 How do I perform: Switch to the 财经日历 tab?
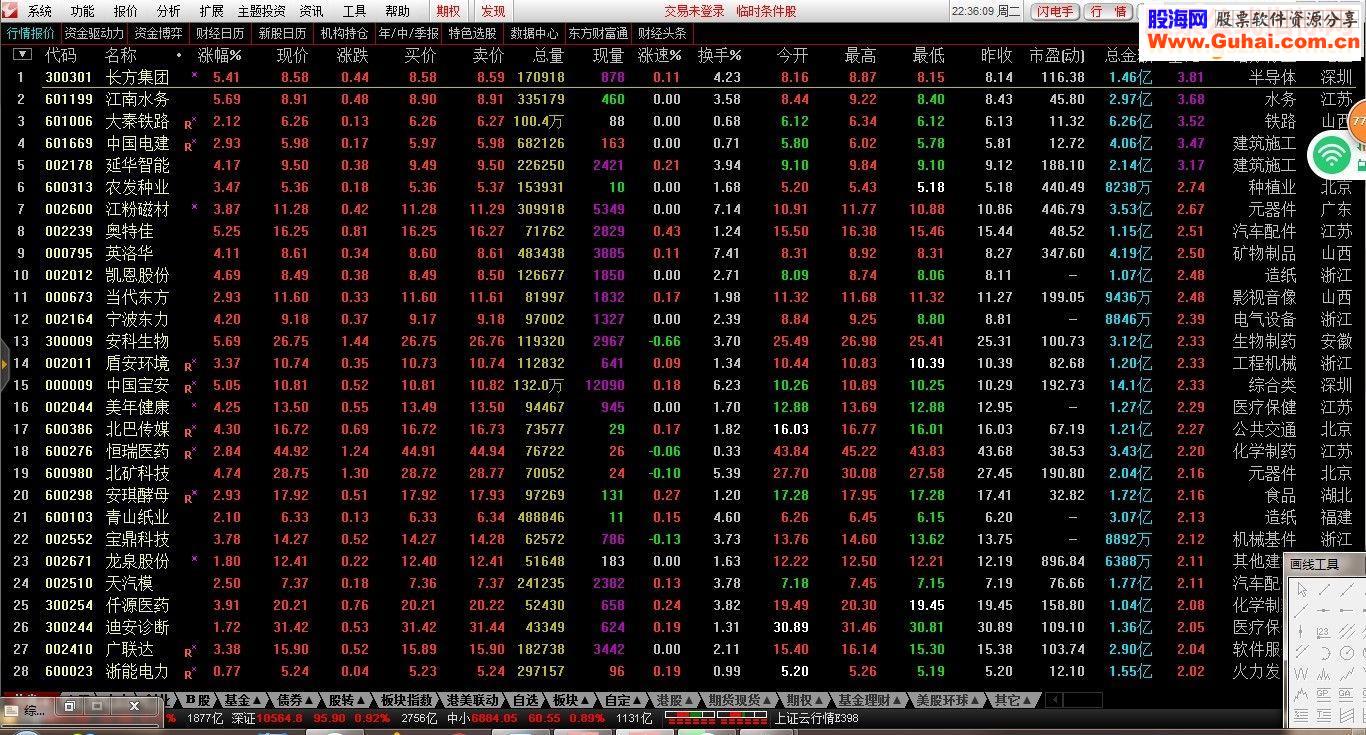[220, 33]
